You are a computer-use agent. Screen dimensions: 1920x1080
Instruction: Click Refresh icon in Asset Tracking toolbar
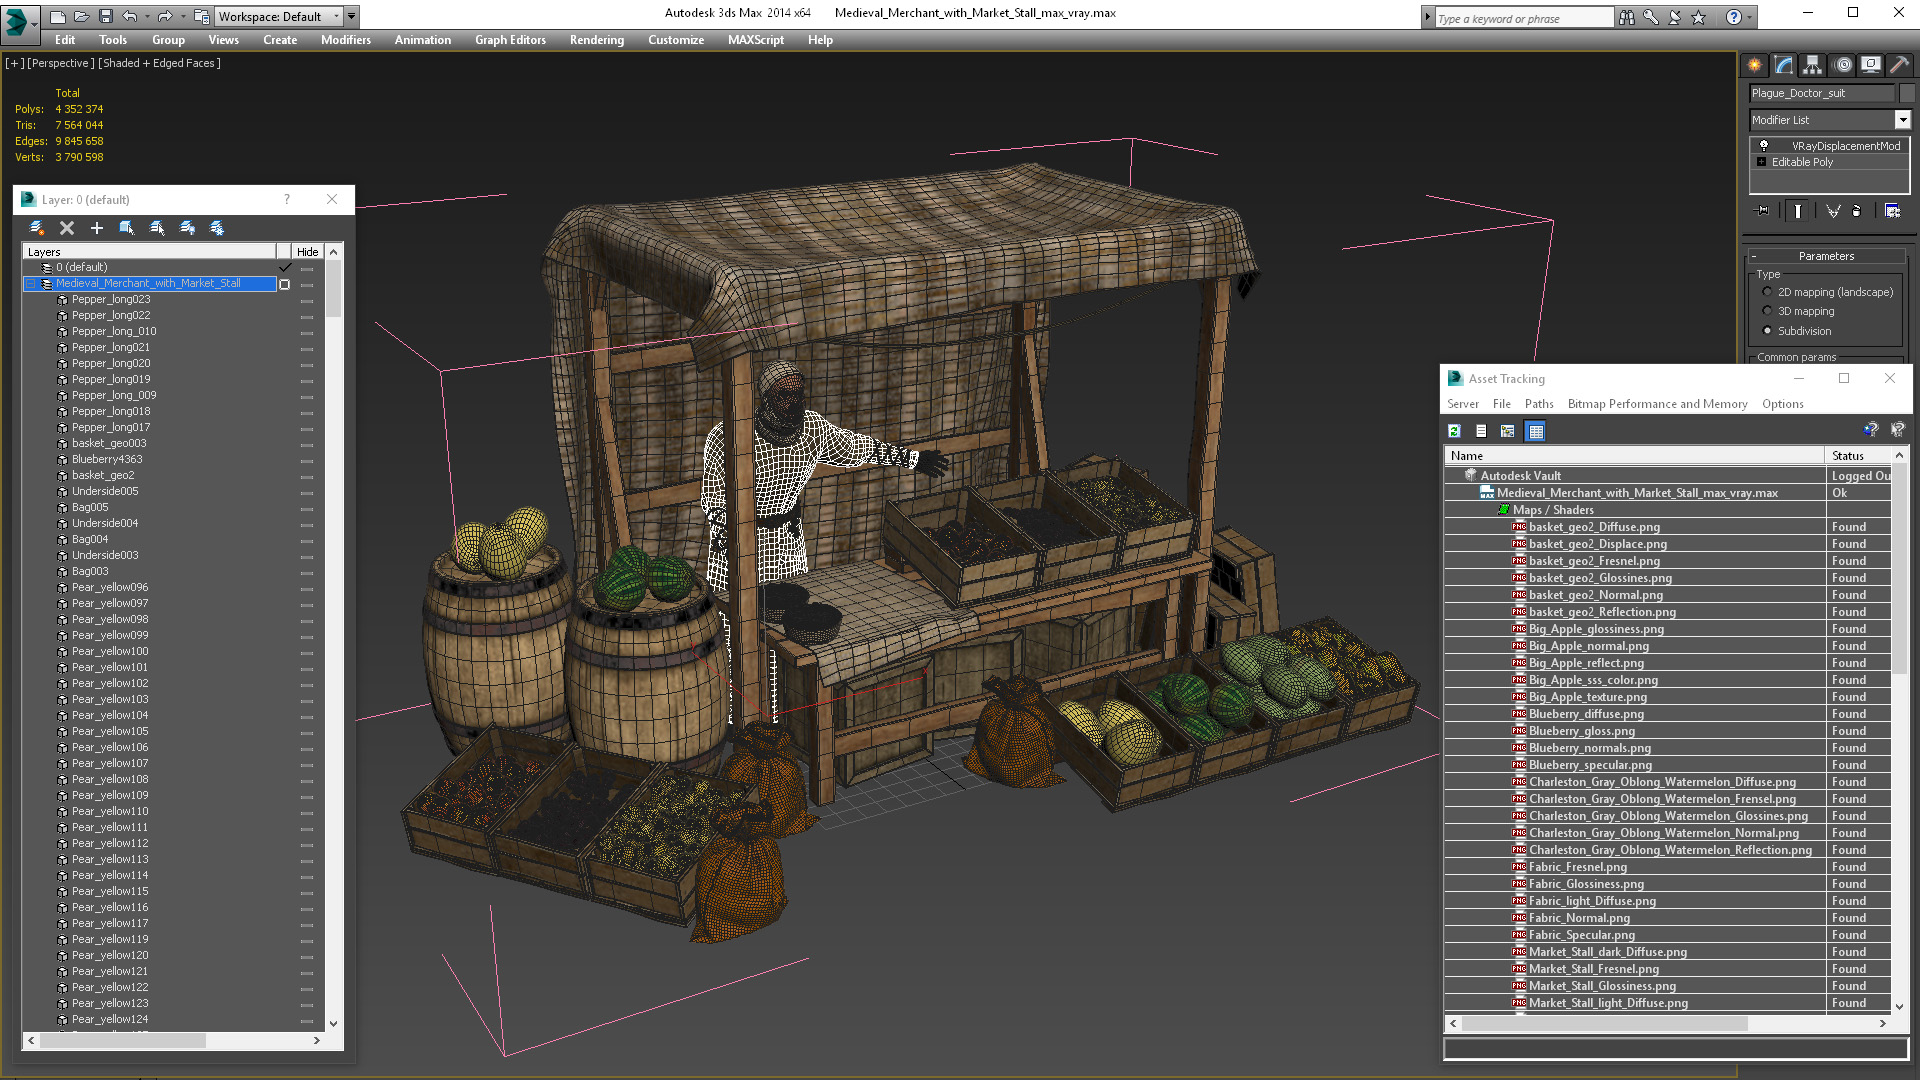(x=1455, y=431)
